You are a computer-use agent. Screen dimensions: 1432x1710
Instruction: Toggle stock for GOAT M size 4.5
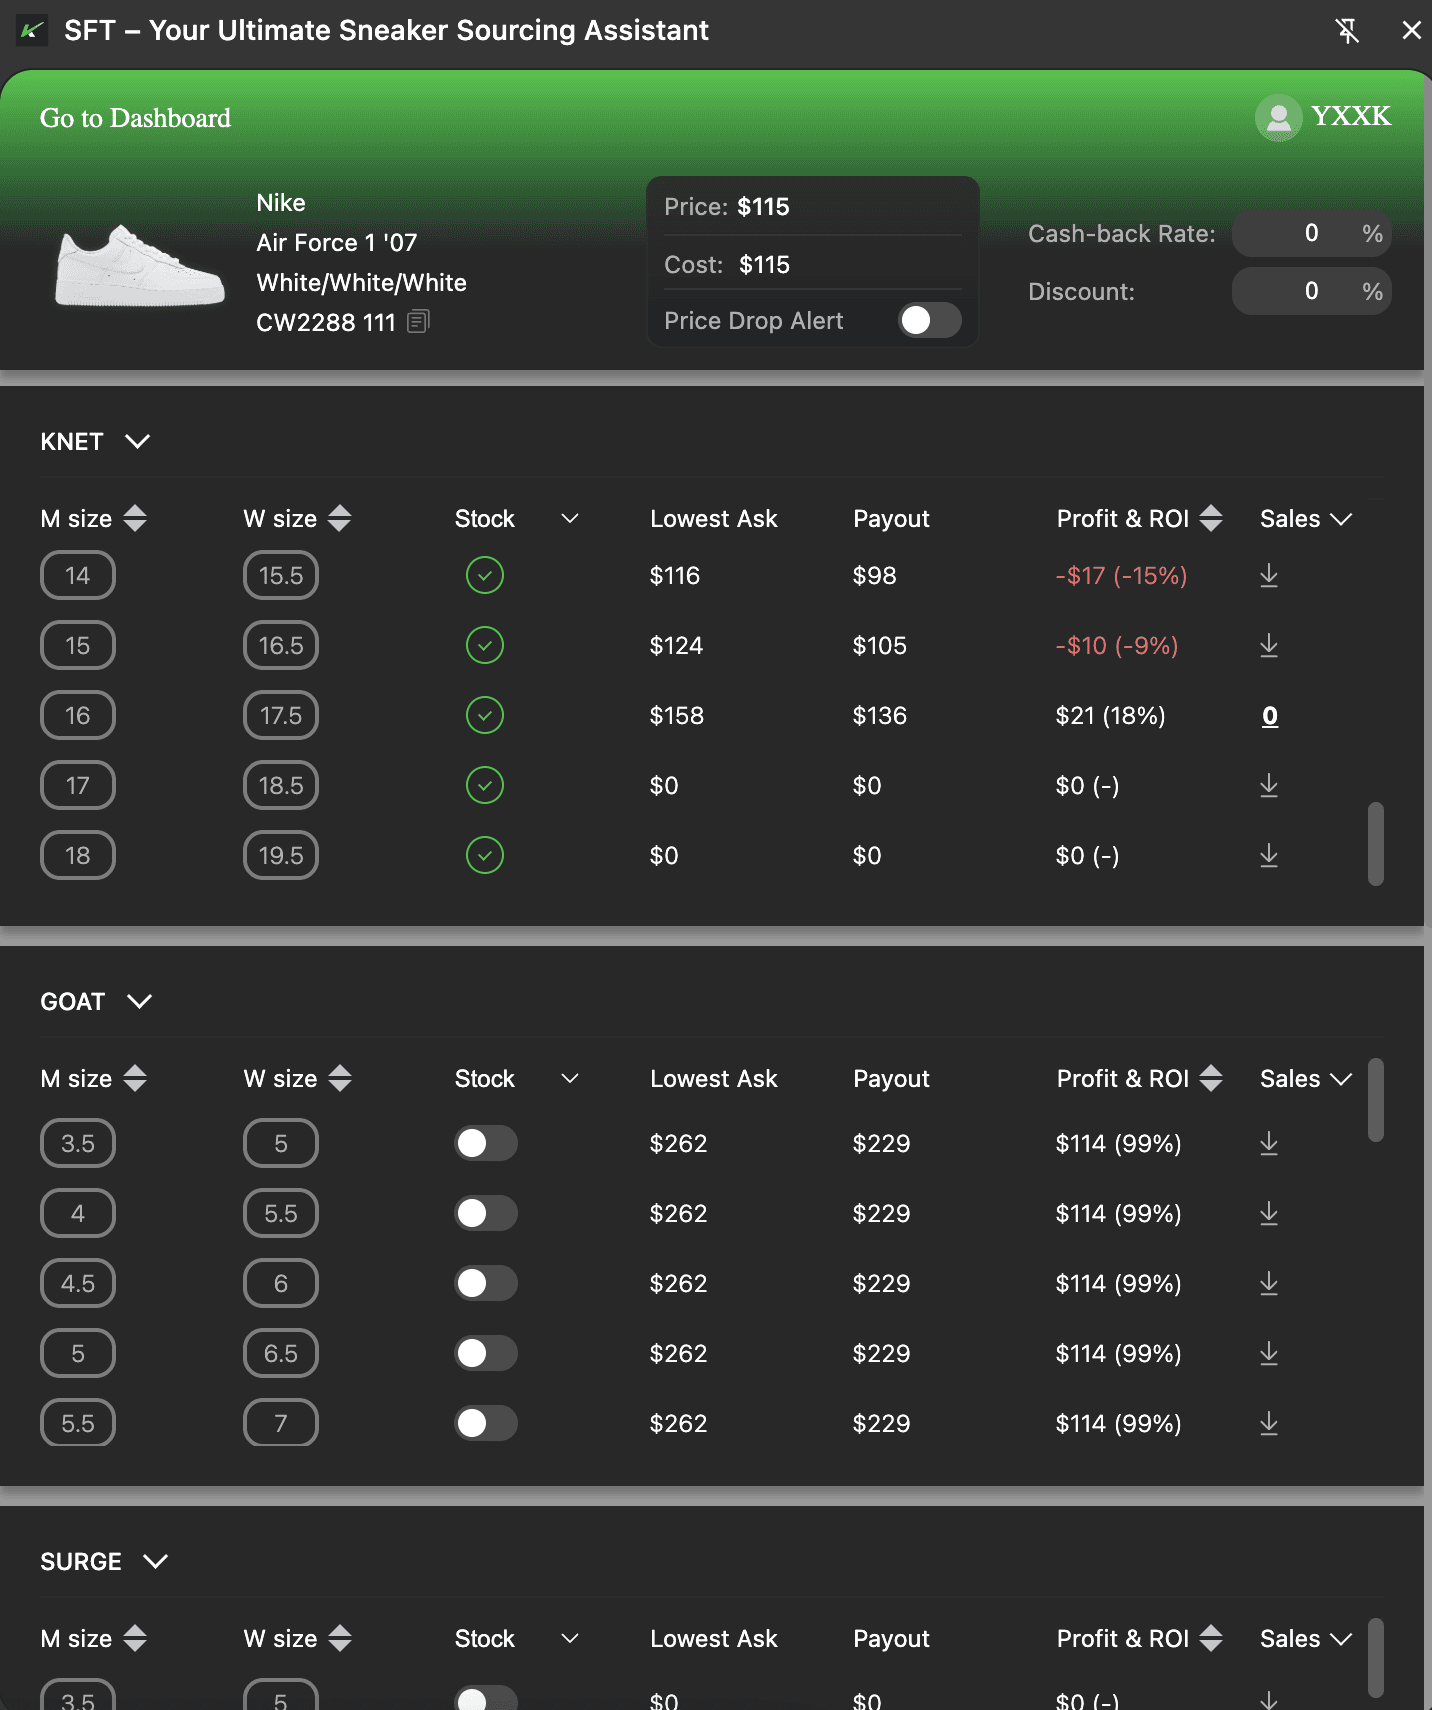click(x=486, y=1283)
